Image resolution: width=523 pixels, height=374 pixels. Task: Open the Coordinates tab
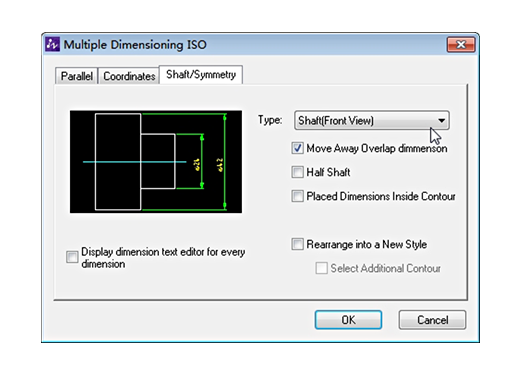(x=129, y=76)
